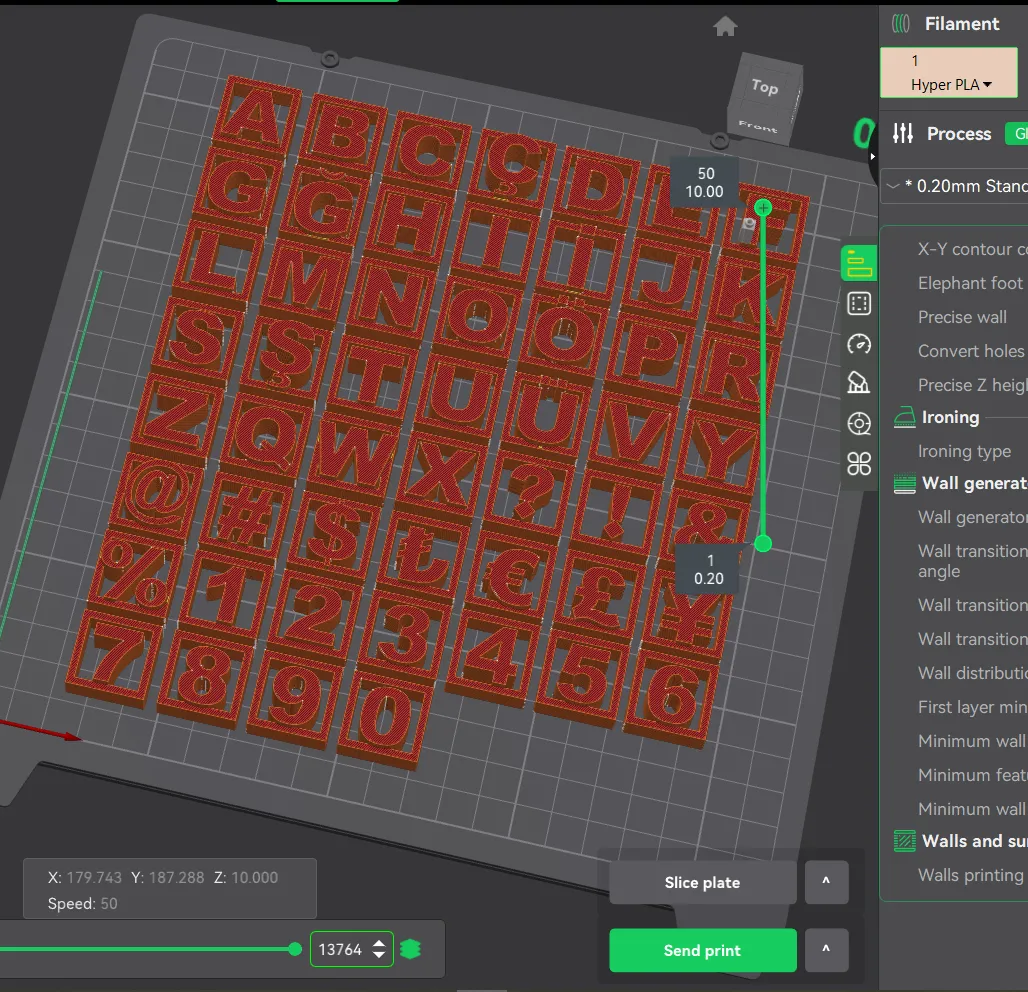Image resolution: width=1028 pixels, height=992 pixels.
Task: Select the X-Y contour setting row
Action: click(973, 249)
